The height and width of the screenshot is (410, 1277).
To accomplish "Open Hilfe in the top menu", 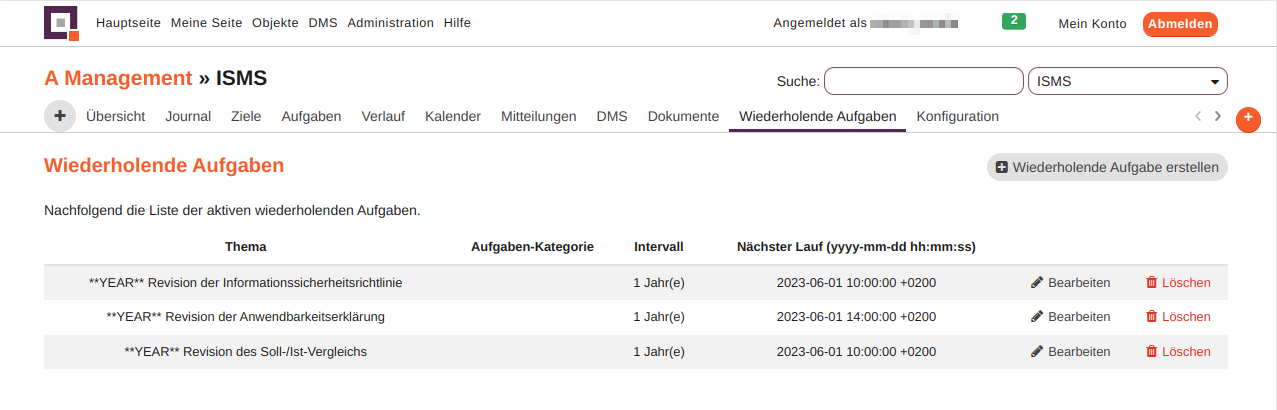I will tap(456, 23).
